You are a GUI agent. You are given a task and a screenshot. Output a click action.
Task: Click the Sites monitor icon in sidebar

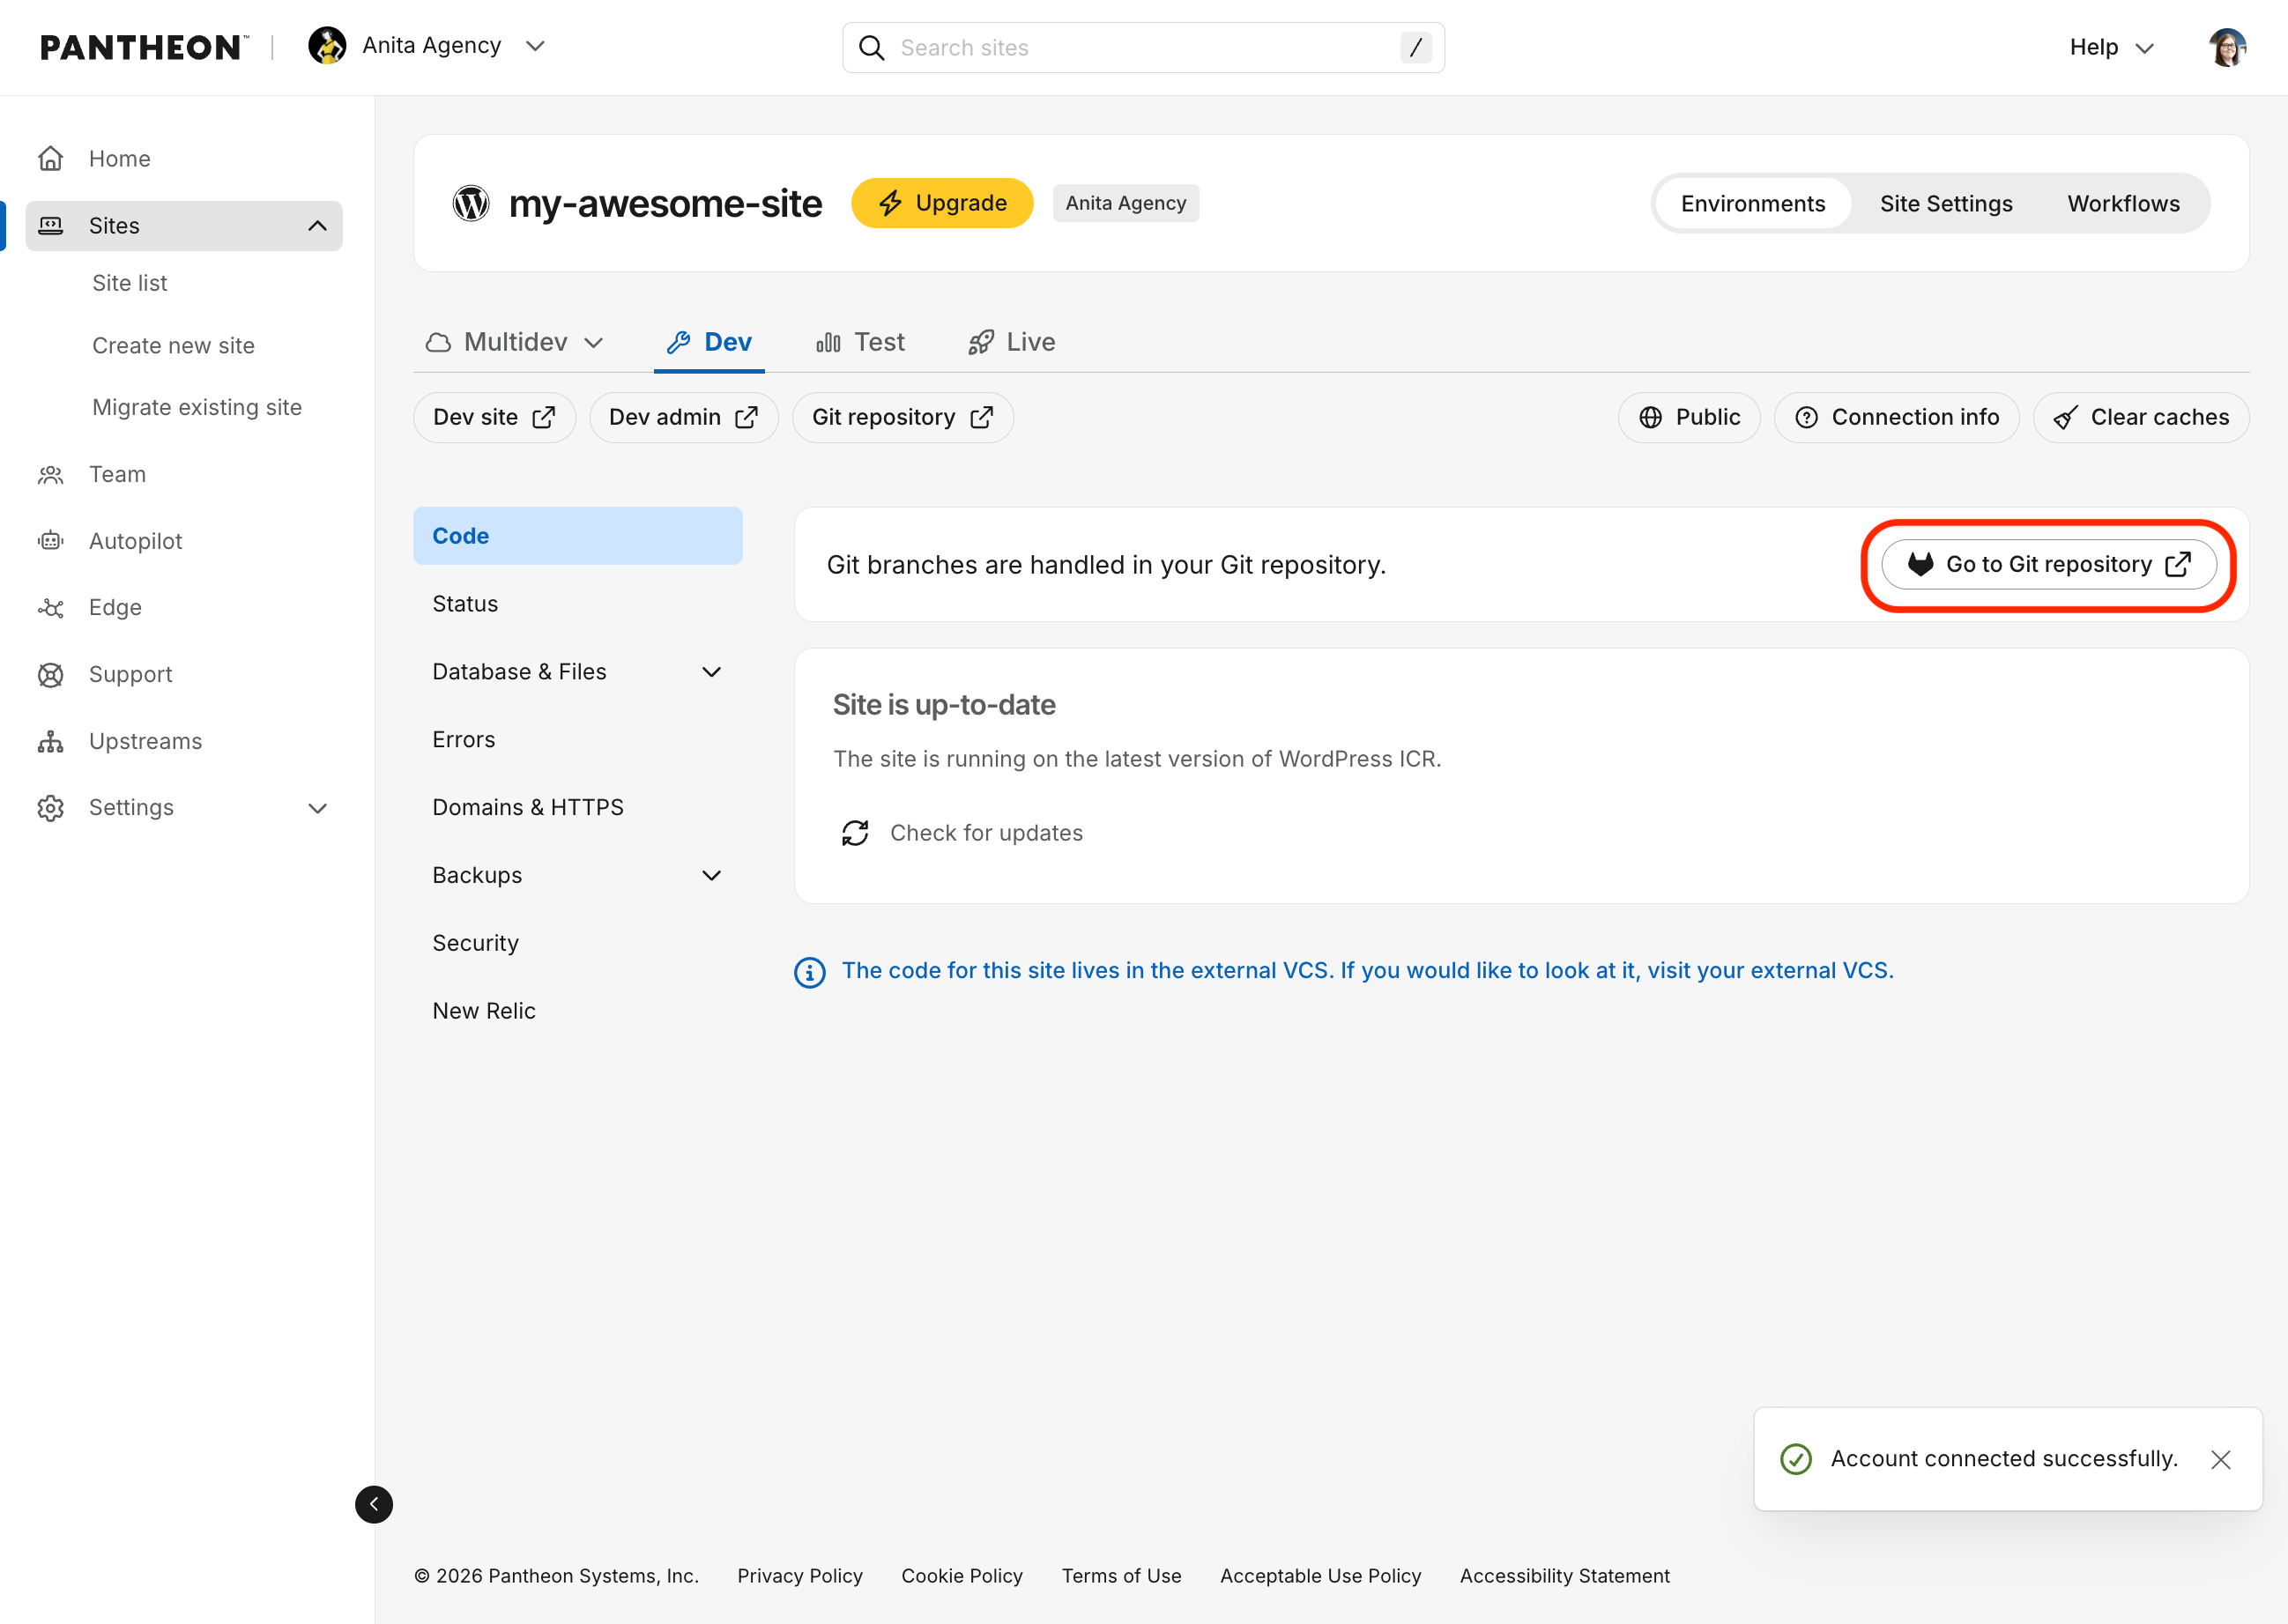[x=51, y=226]
